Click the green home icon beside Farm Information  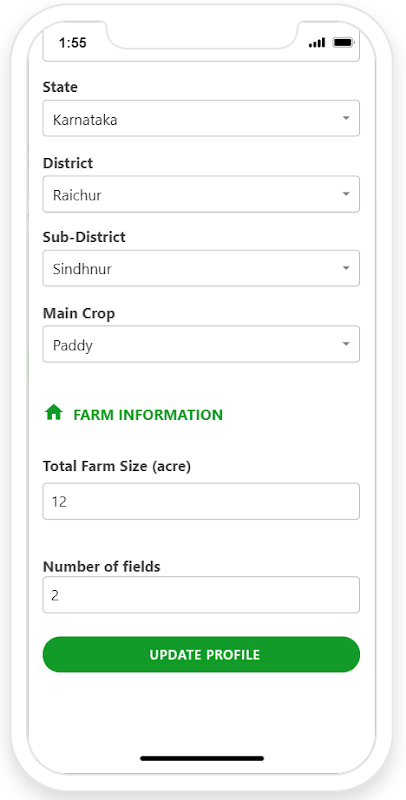[x=54, y=412]
